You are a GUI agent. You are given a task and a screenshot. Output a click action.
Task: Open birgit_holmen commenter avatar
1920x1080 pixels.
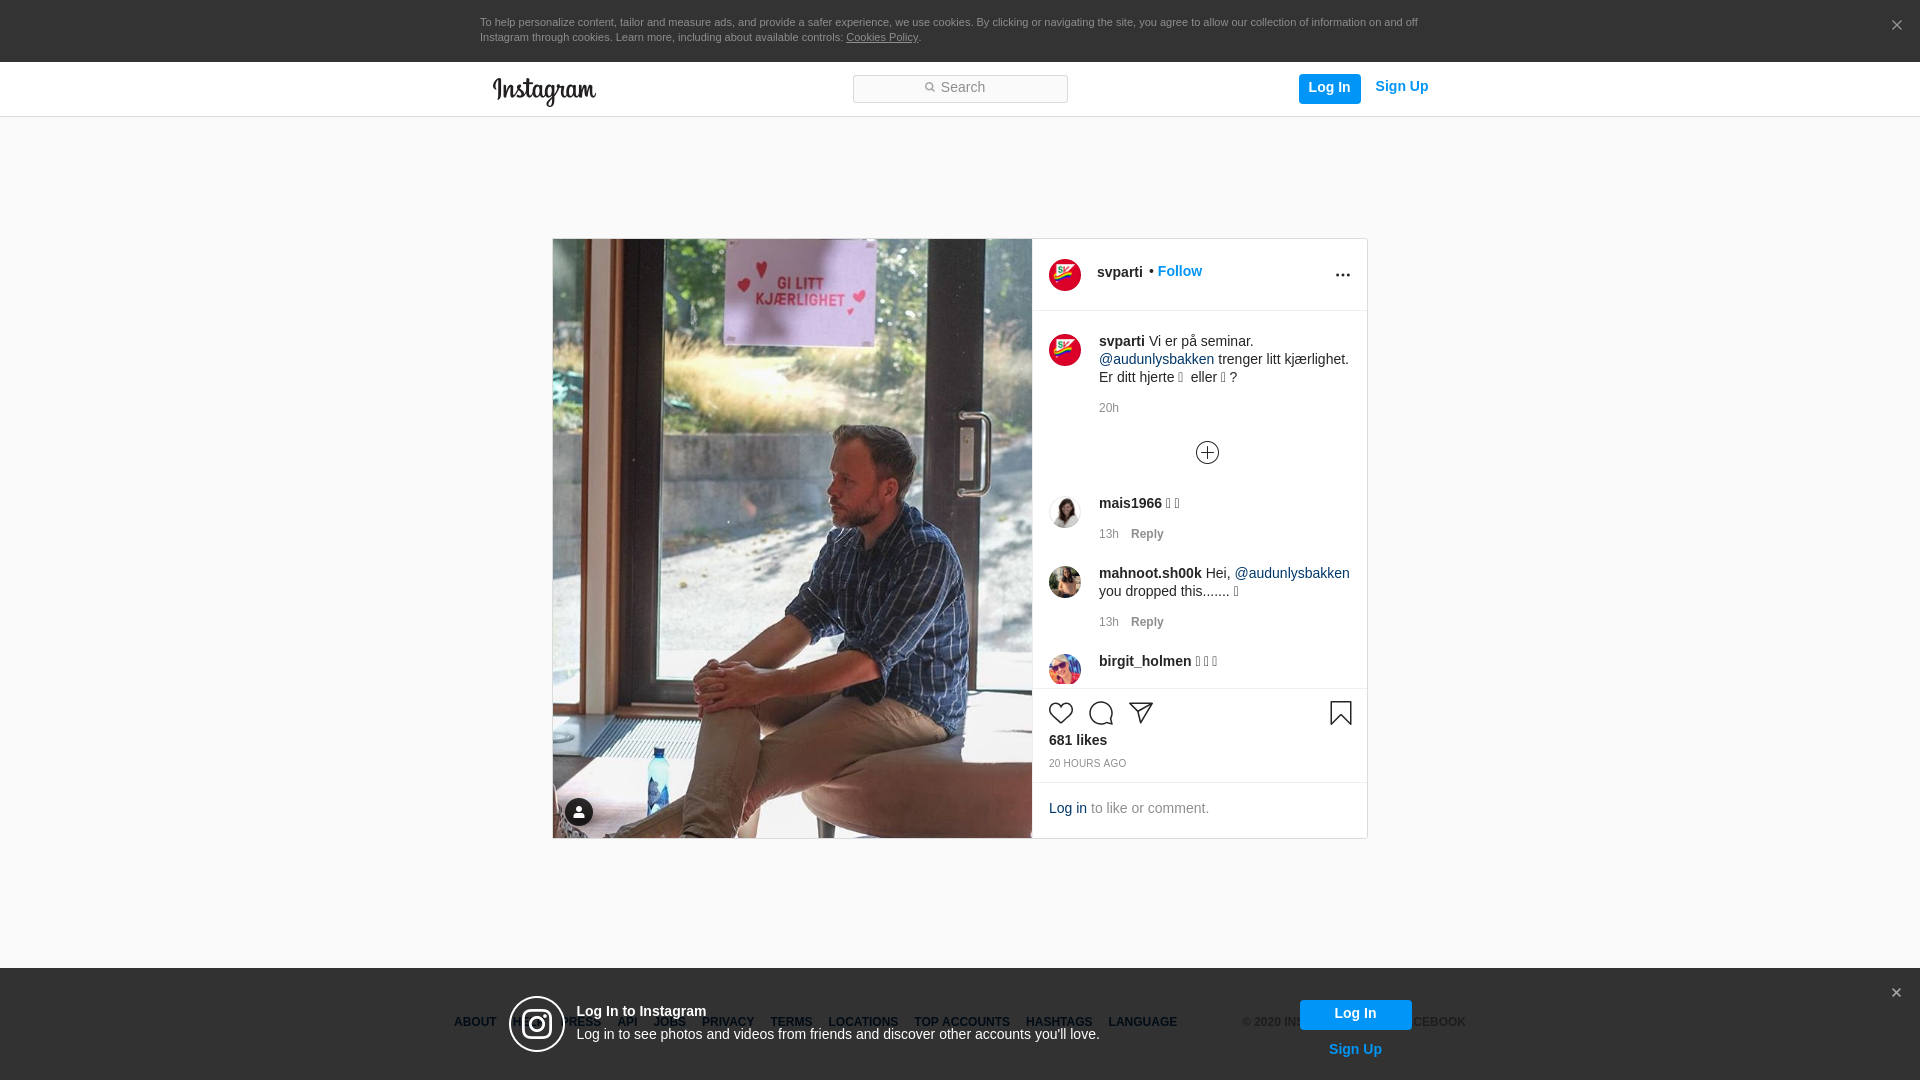(1064, 670)
